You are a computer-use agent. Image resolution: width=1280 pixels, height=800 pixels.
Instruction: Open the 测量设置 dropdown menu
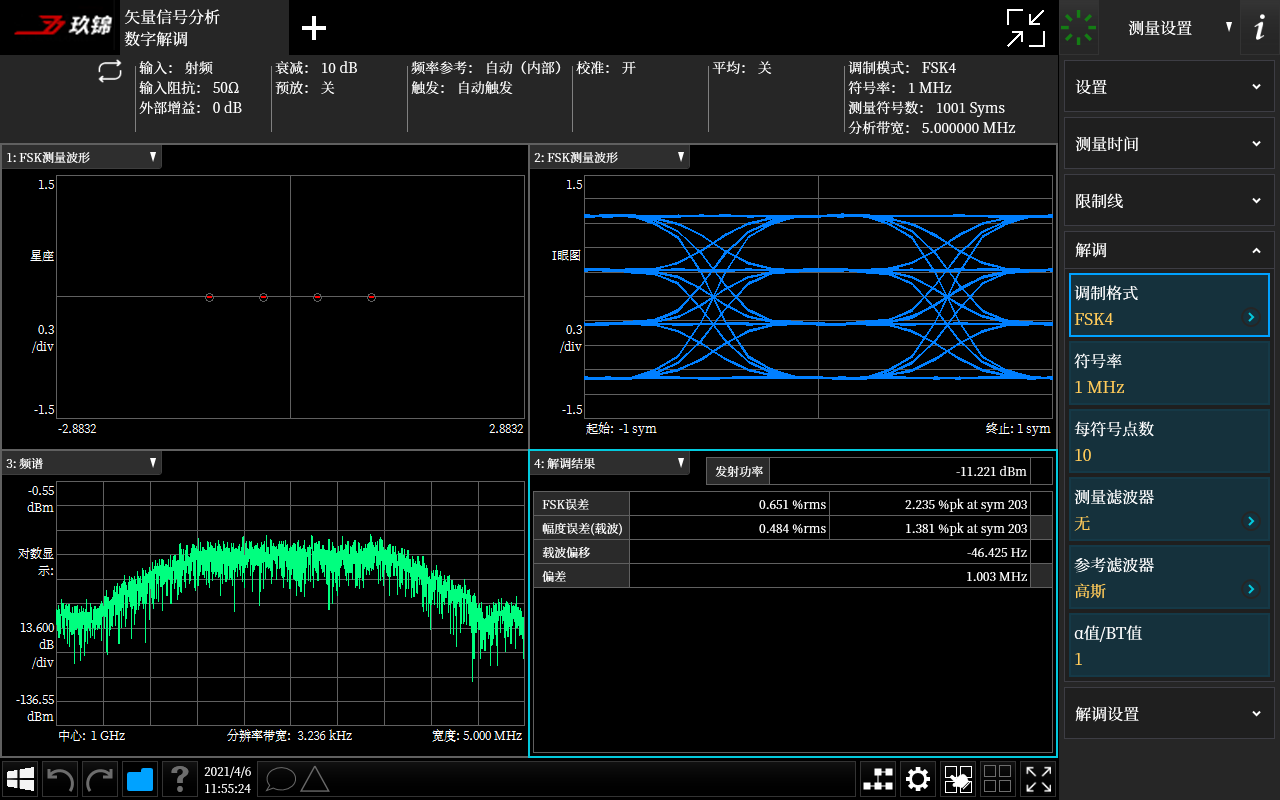coord(1170,28)
